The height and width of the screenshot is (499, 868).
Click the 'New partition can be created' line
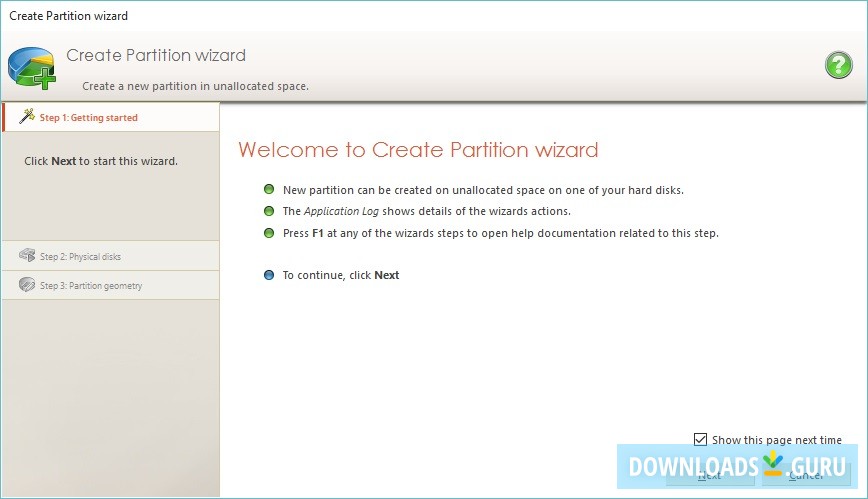click(483, 190)
